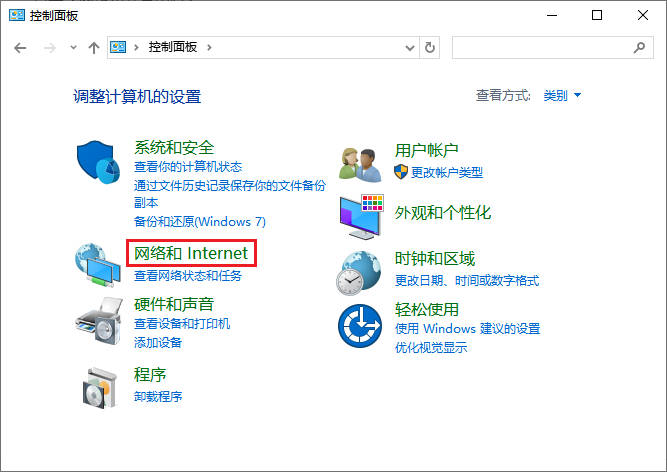Expand the address bar history dropdown
Image resolution: width=667 pixels, height=472 pixels.
(410, 48)
